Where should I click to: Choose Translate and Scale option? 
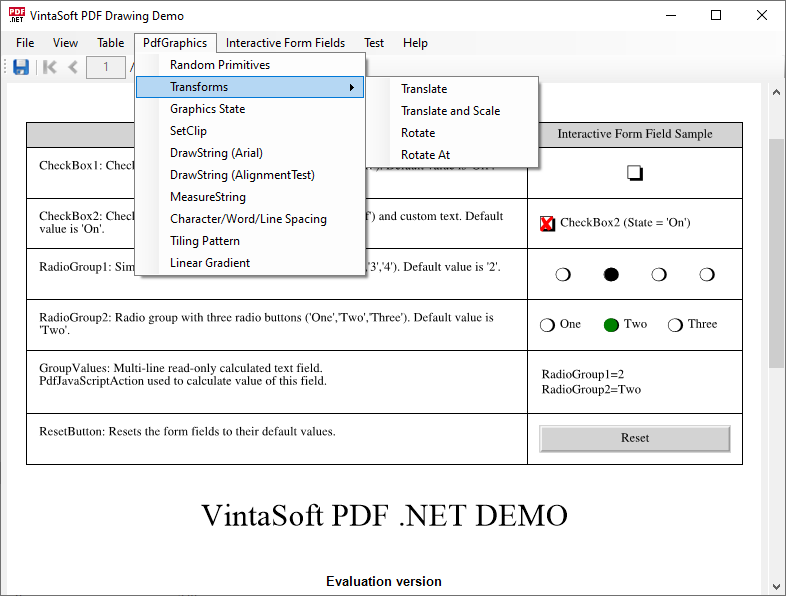[x=450, y=111]
